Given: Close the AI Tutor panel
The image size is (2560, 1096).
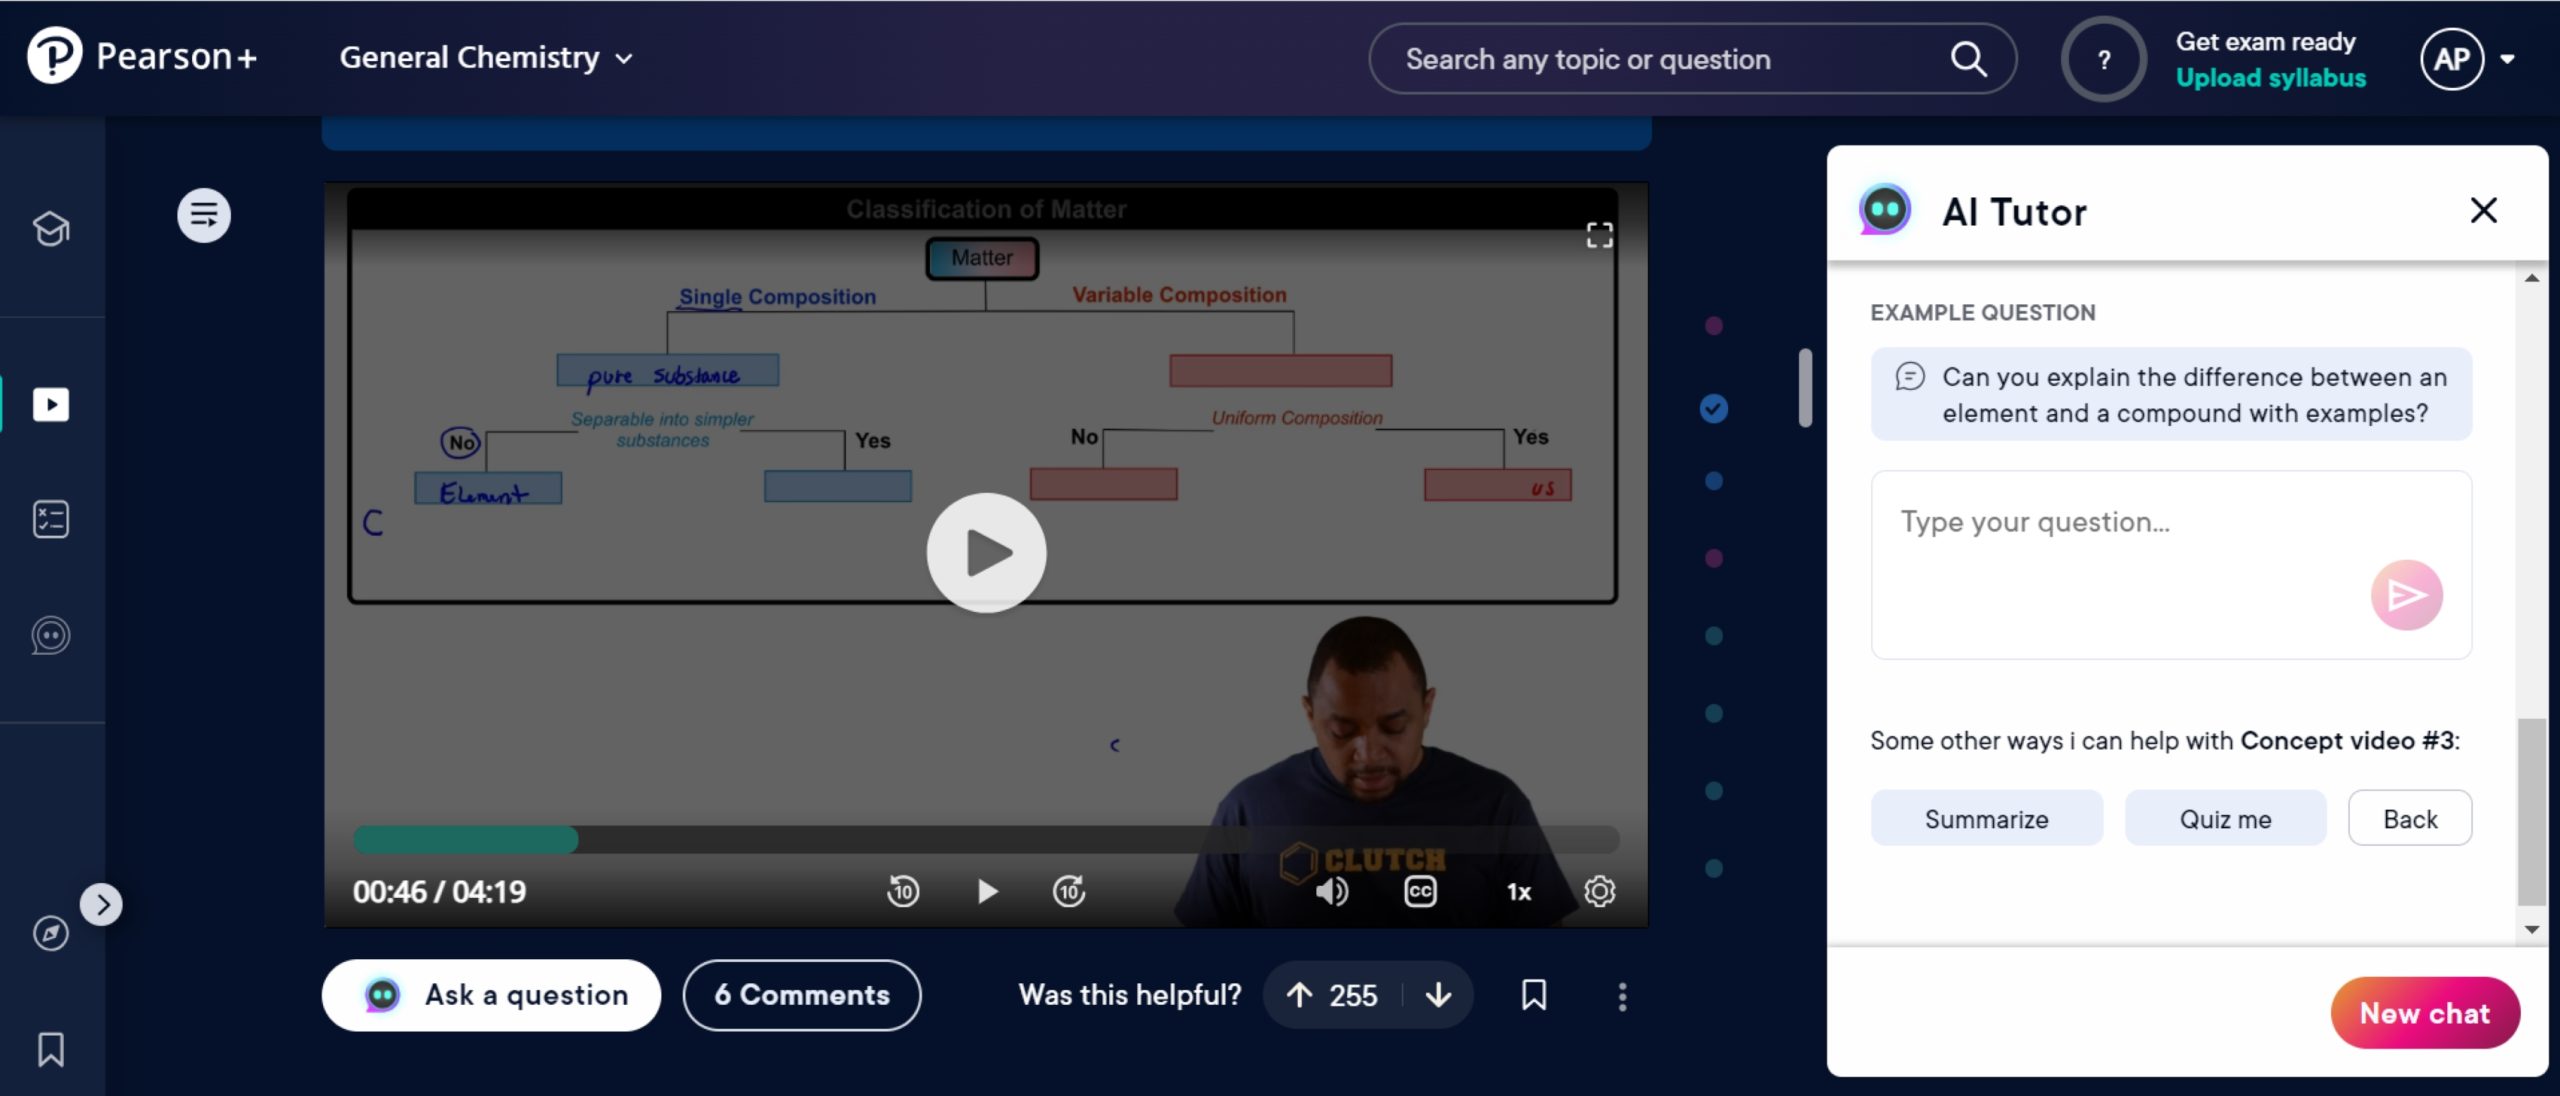Looking at the screenshot, I should pos(2483,210).
